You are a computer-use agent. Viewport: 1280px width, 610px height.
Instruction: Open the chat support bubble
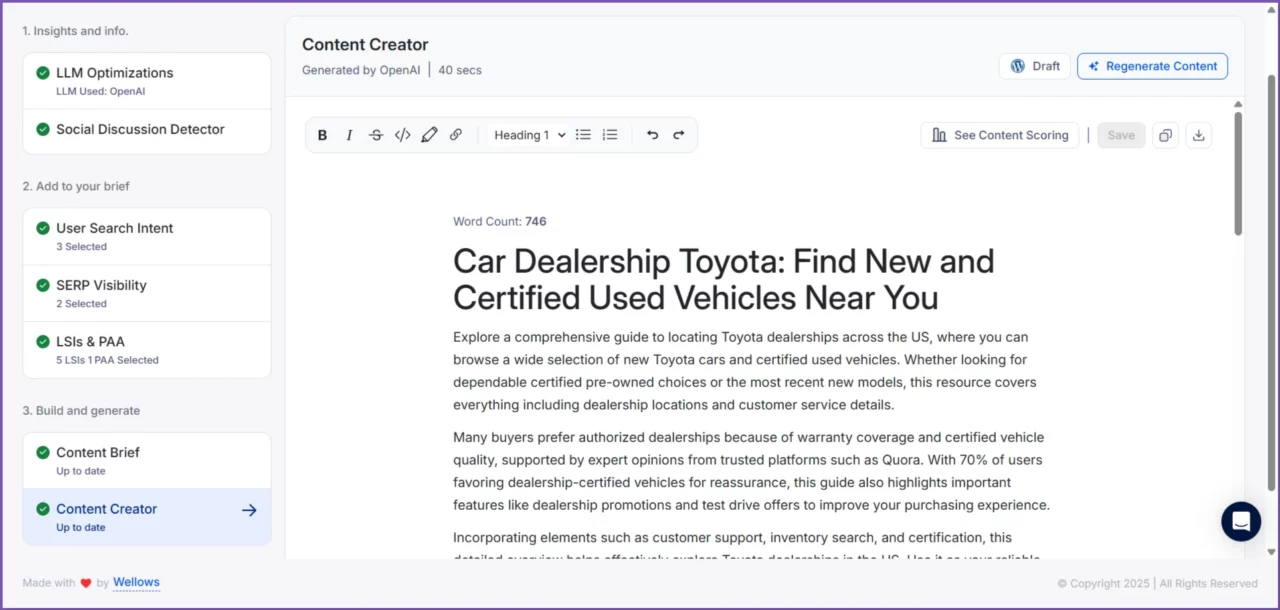1241,521
